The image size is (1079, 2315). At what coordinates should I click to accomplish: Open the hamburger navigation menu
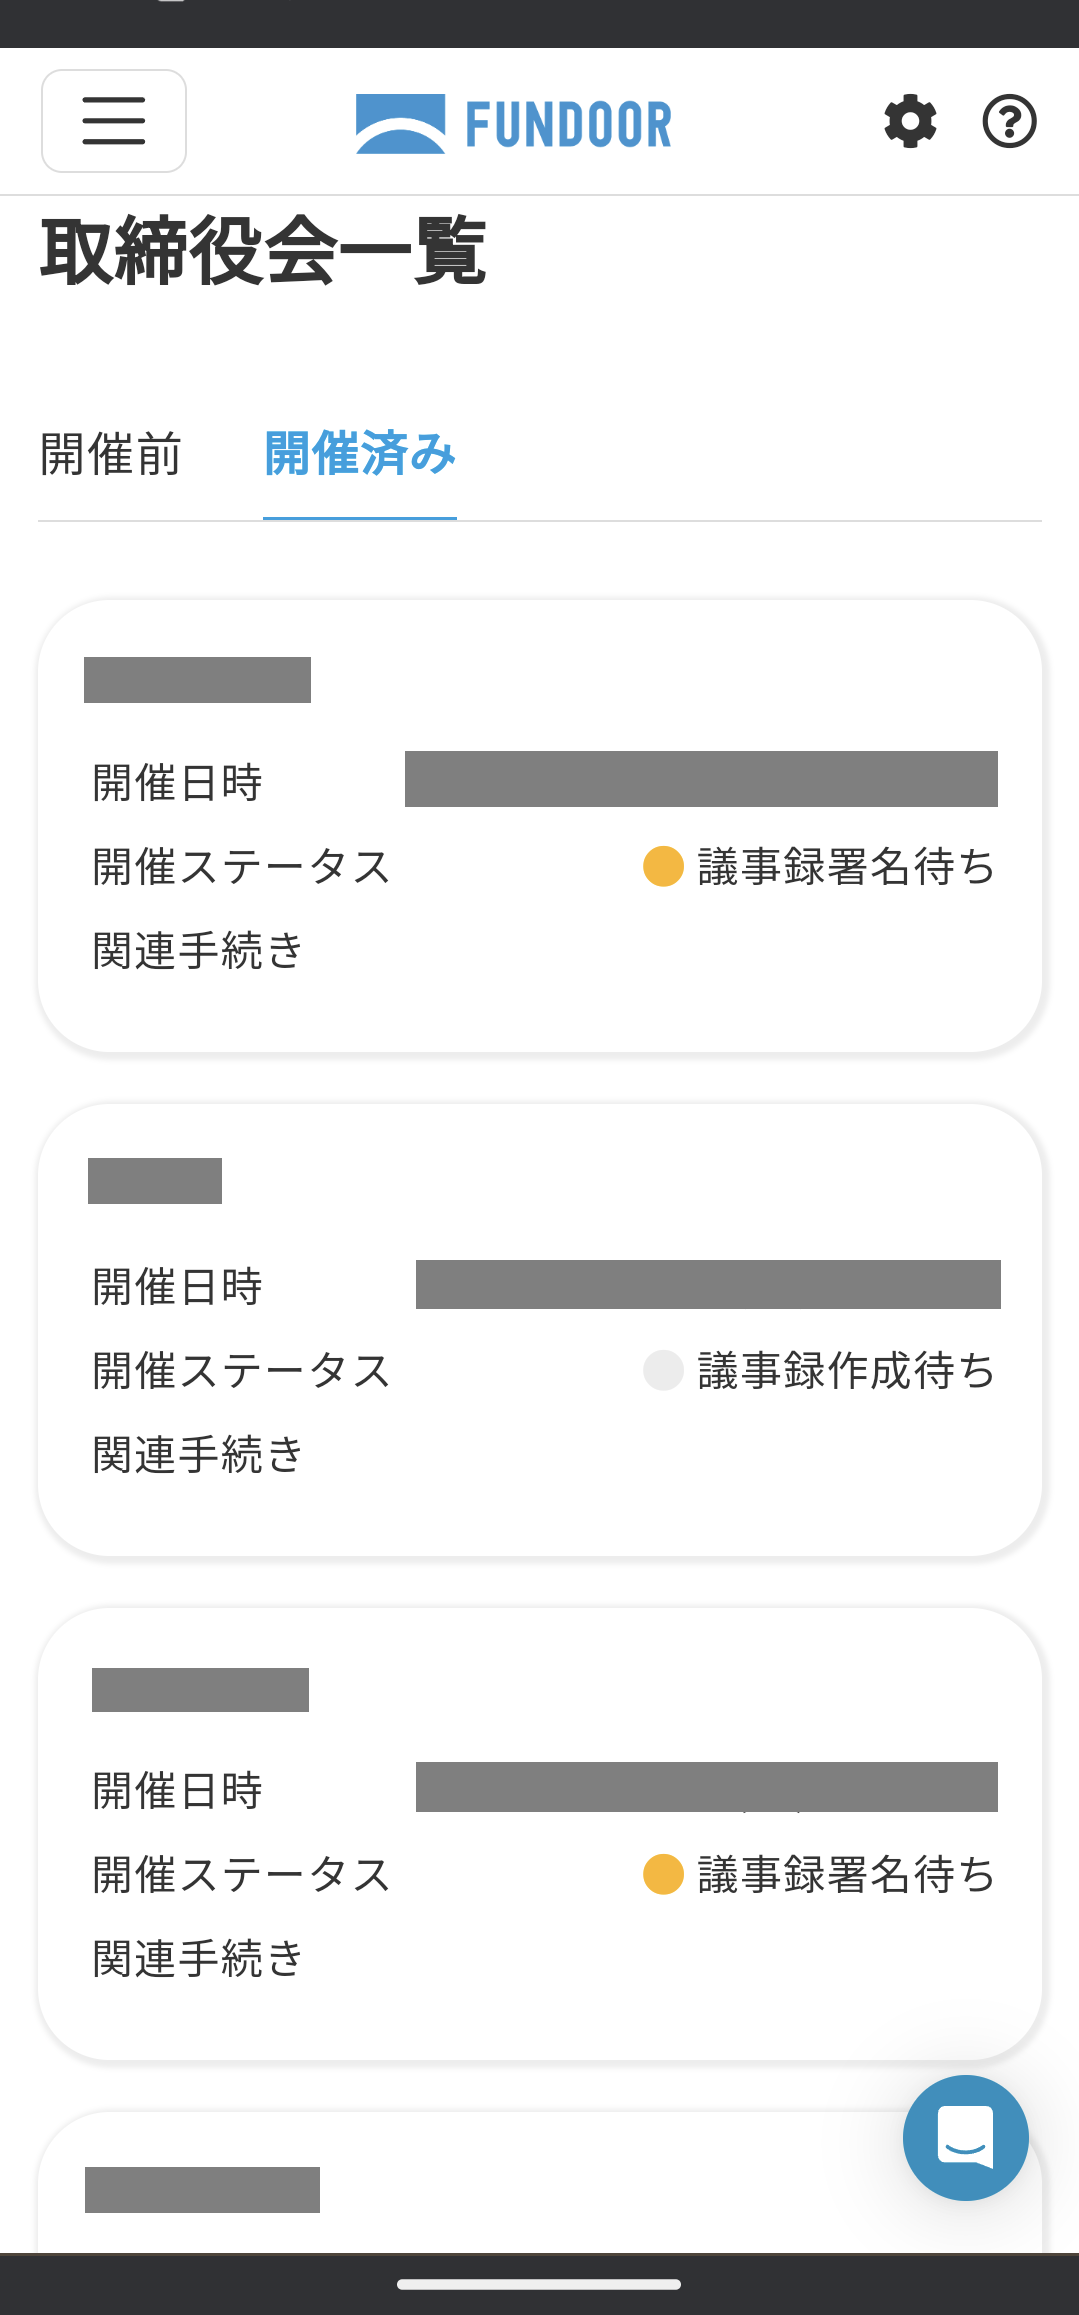(114, 121)
